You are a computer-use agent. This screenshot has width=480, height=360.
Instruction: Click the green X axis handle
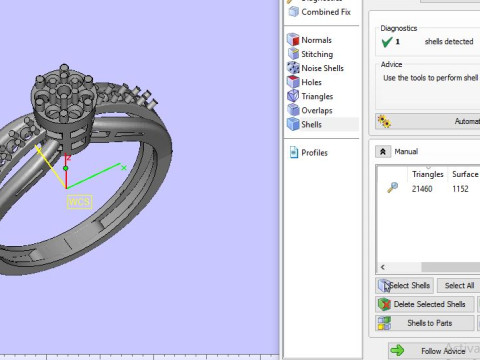click(x=124, y=168)
